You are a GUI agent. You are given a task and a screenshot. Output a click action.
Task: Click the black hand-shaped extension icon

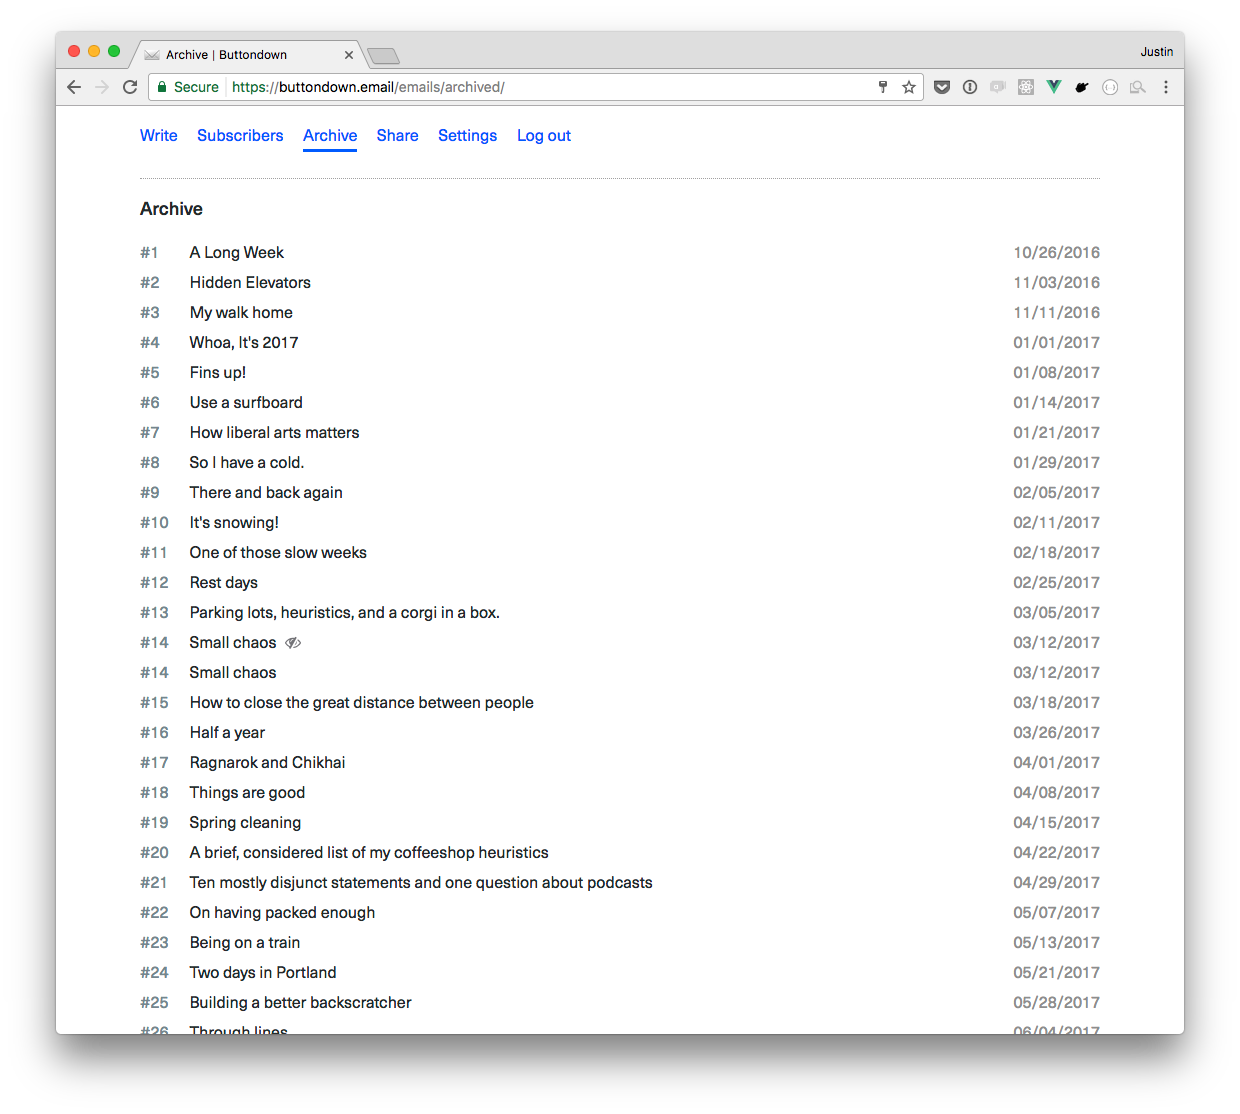point(1082,87)
